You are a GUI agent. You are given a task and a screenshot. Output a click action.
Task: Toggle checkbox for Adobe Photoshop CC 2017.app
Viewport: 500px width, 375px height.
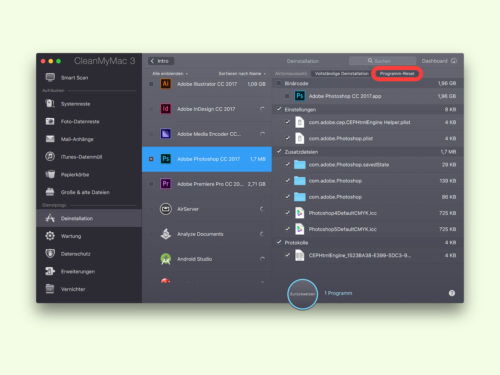(x=287, y=96)
